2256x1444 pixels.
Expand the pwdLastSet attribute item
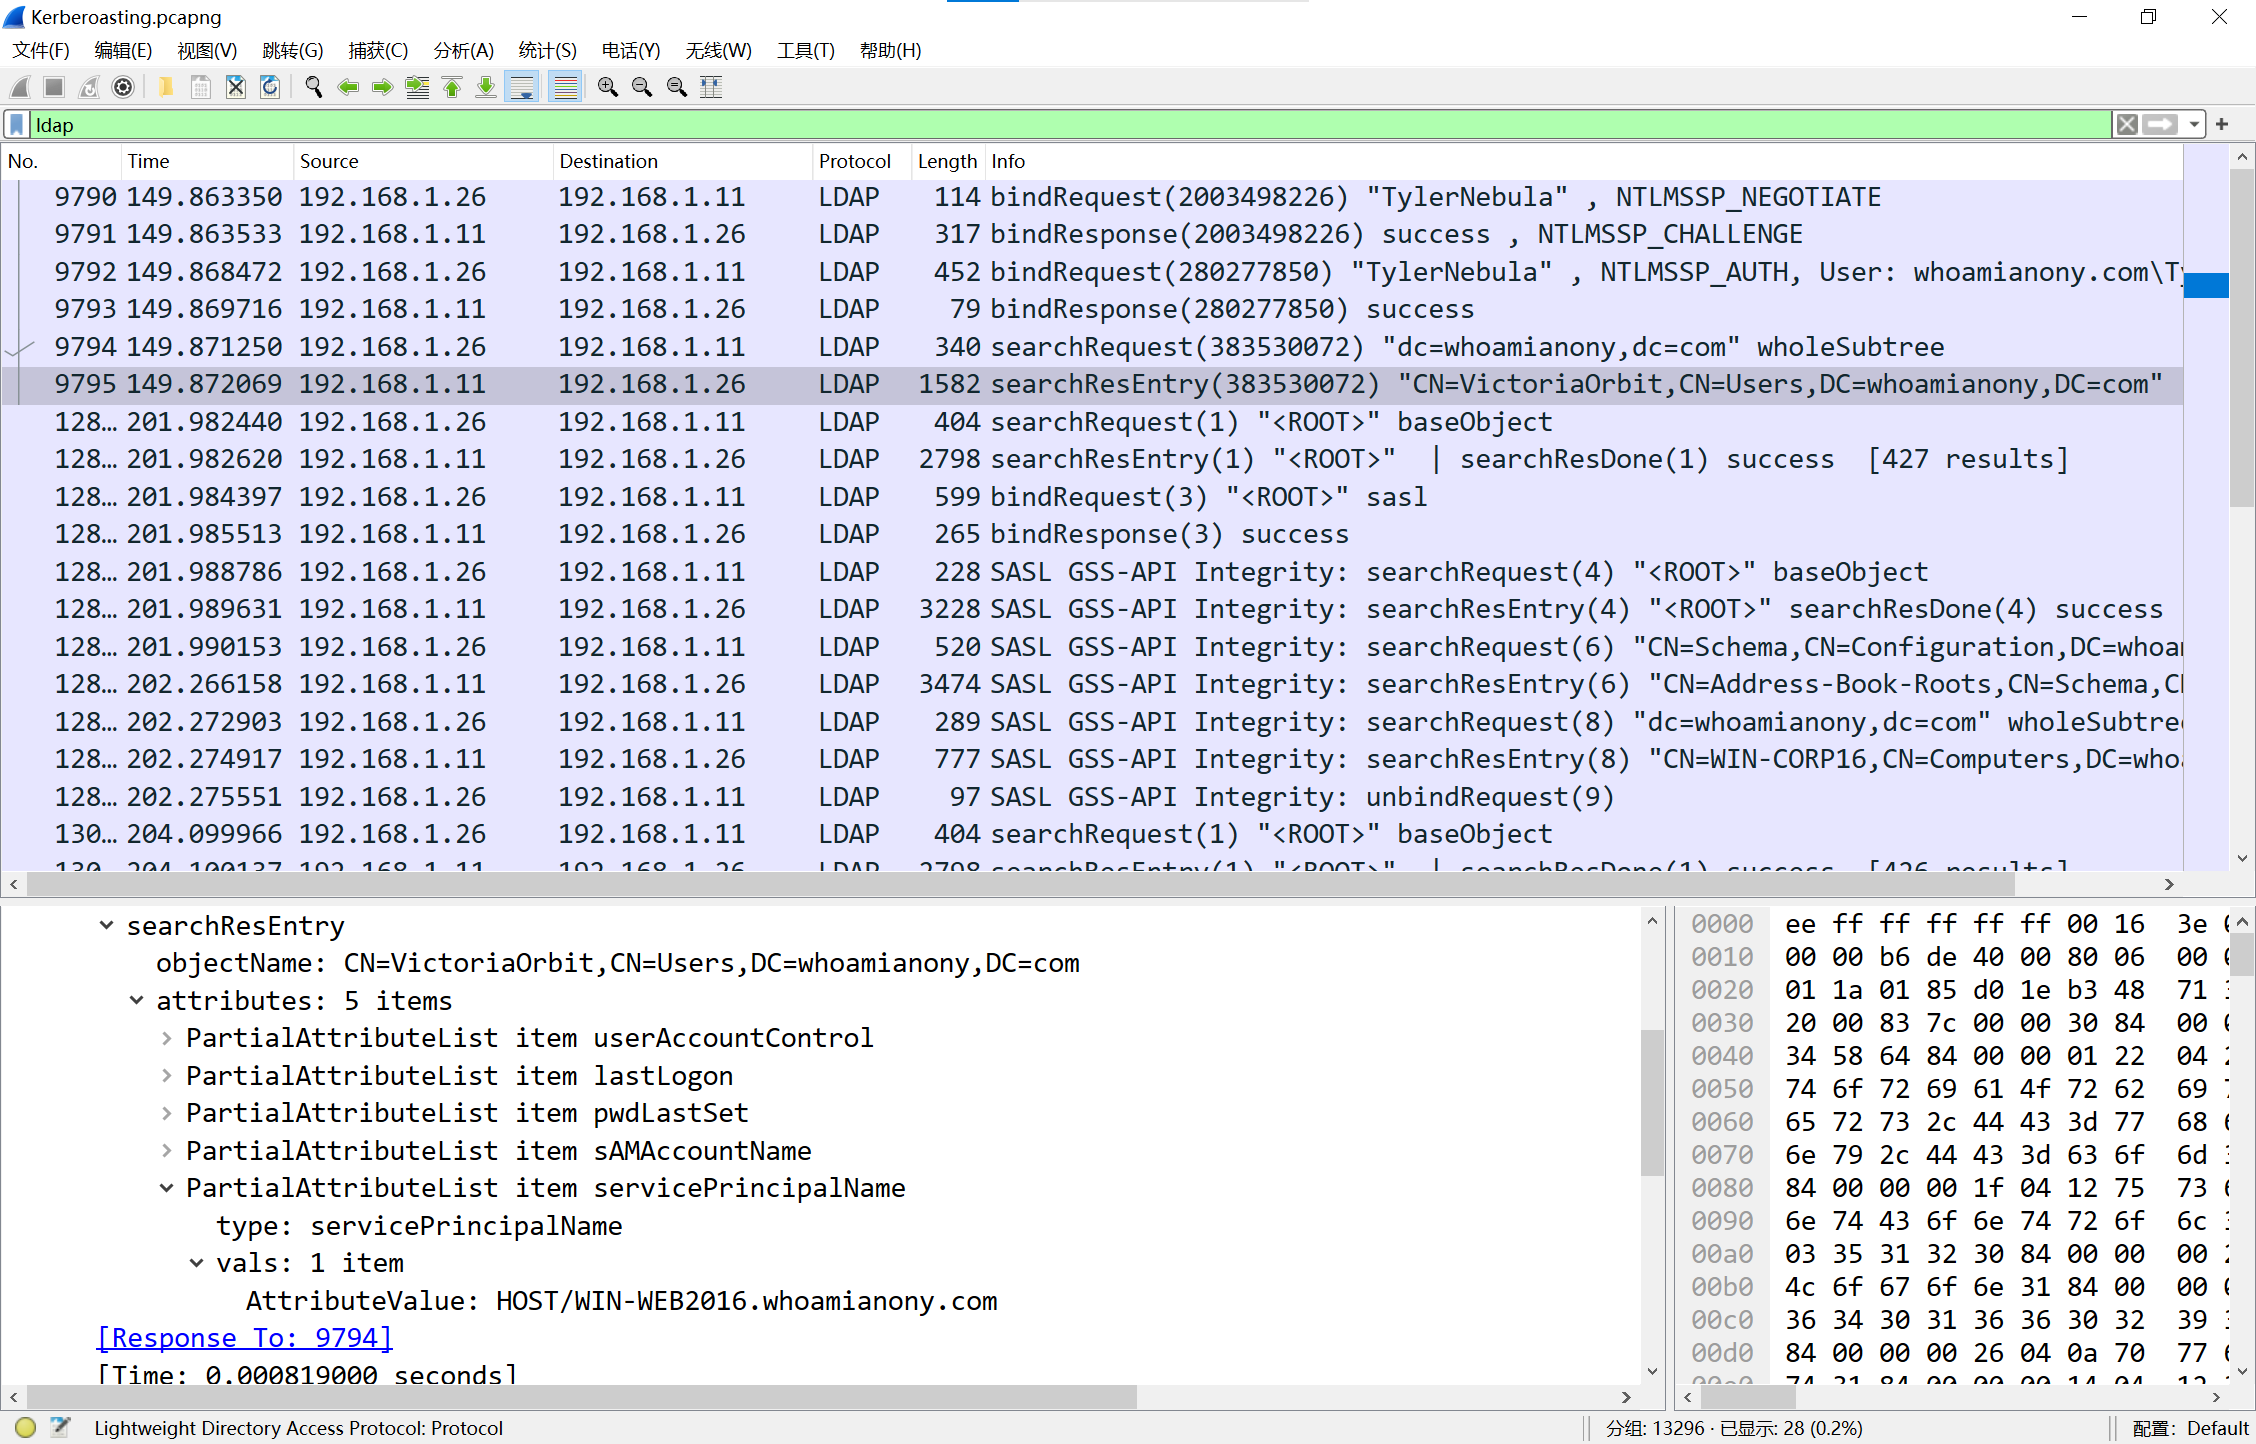pos(166,1113)
